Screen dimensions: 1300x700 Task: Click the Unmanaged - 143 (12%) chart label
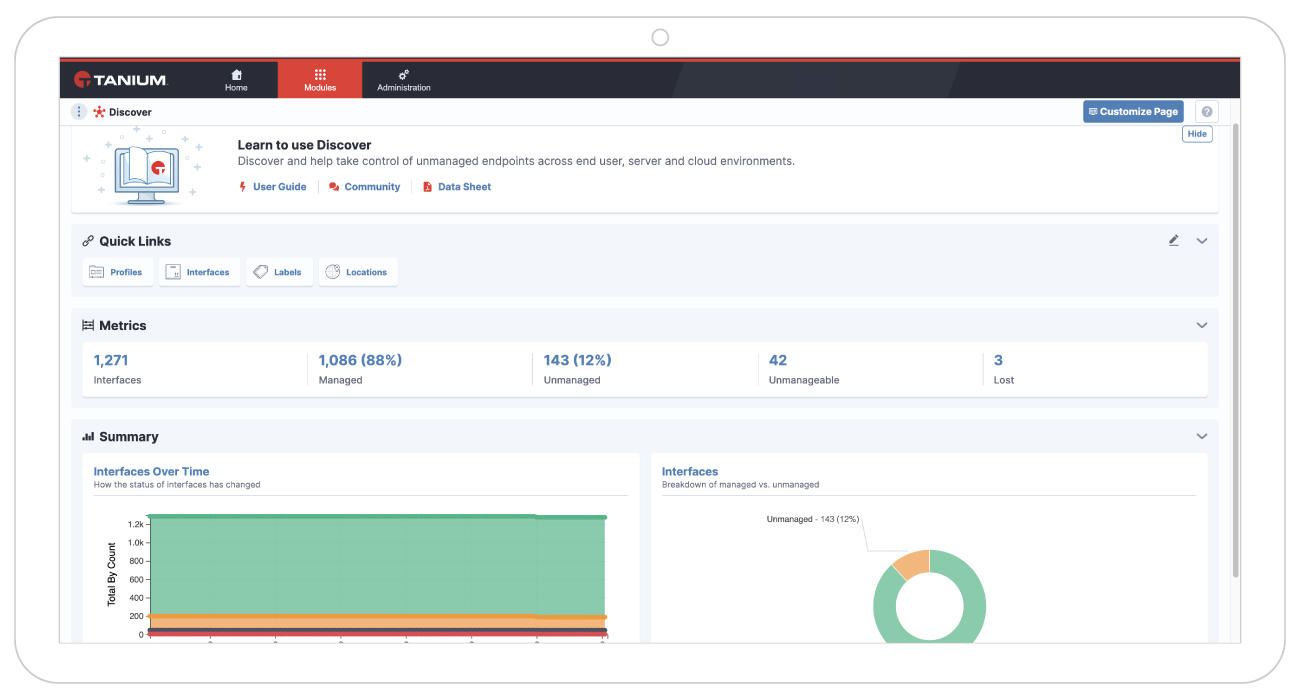tap(813, 519)
